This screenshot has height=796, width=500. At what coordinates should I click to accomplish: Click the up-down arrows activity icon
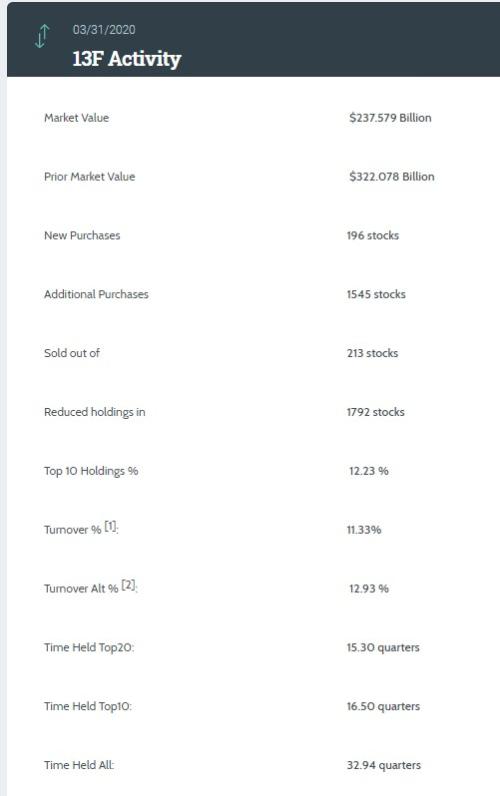42,36
